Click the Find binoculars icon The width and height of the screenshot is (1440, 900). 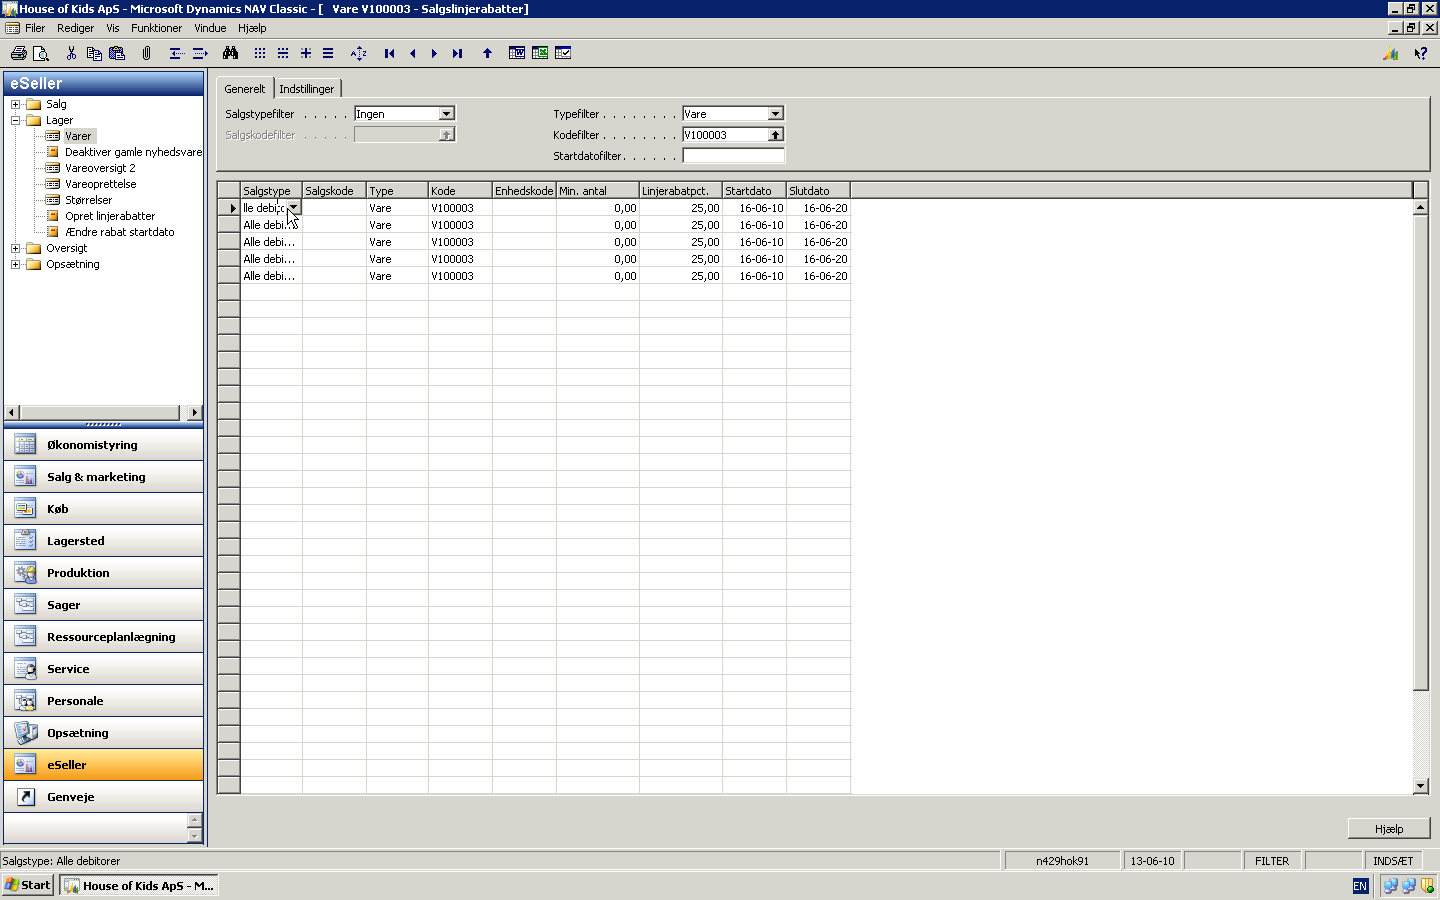231,53
